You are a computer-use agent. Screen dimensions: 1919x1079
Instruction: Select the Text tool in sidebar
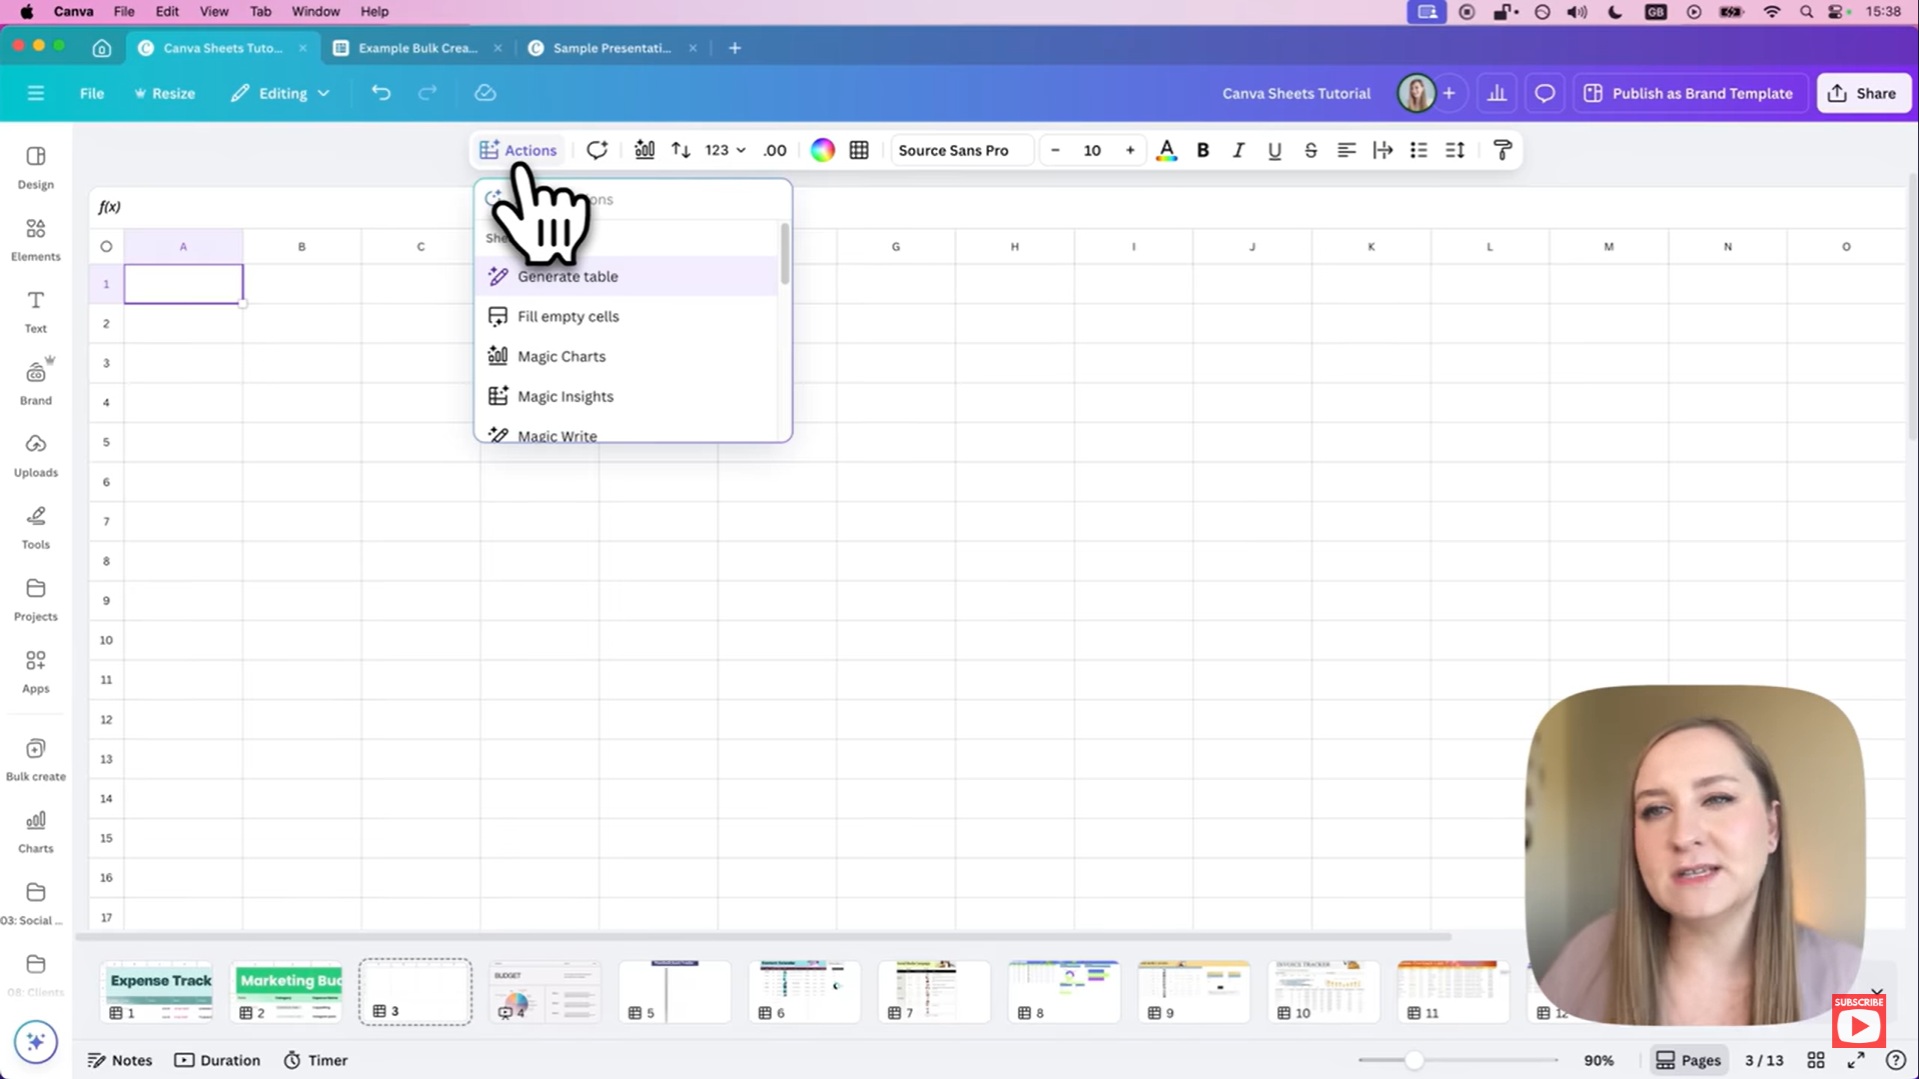[x=35, y=312]
